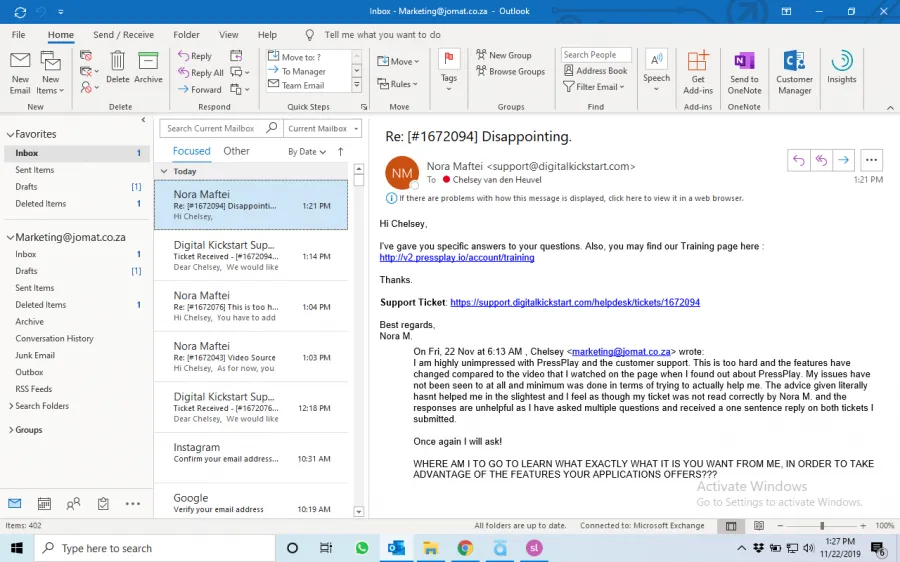Image resolution: width=900 pixels, height=562 pixels.
Task: Switch to reading view in status bar
Action: click(x=758, y=525)
